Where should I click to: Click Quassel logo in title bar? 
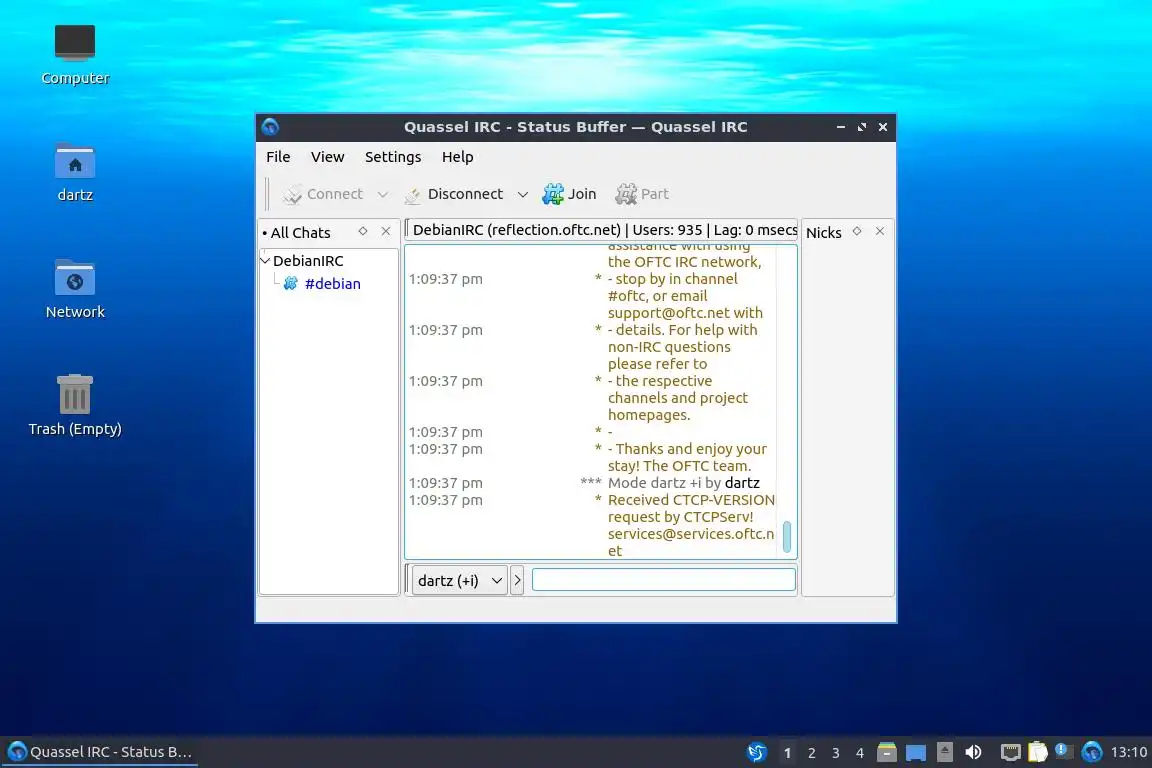[270, 126]
